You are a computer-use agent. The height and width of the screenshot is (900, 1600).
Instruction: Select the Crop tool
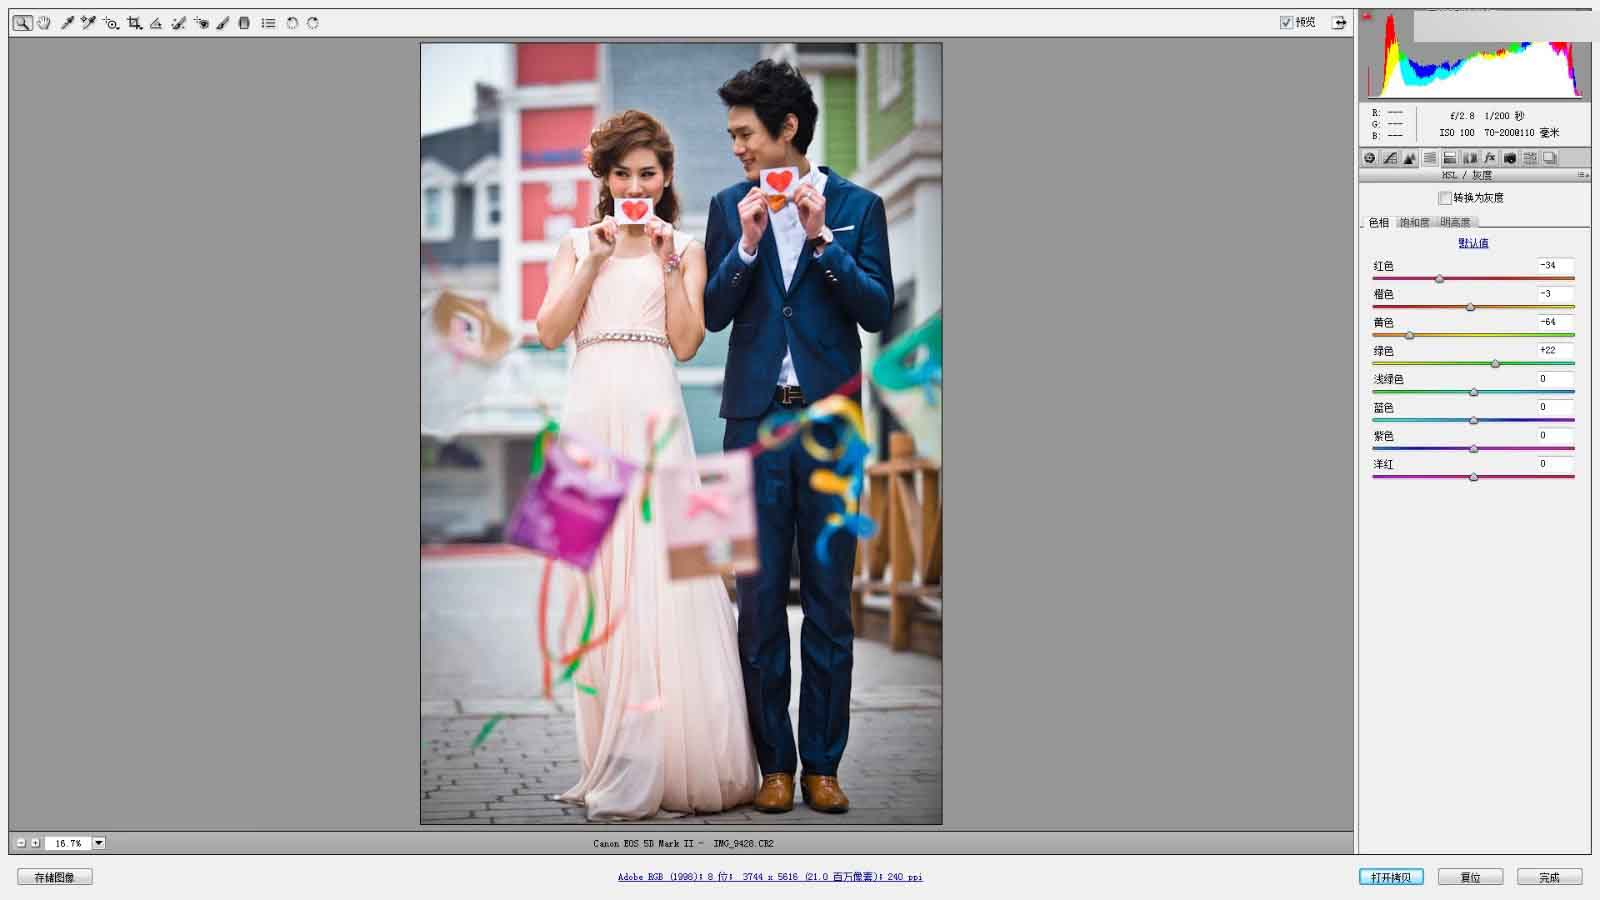(x=134, y=23)
